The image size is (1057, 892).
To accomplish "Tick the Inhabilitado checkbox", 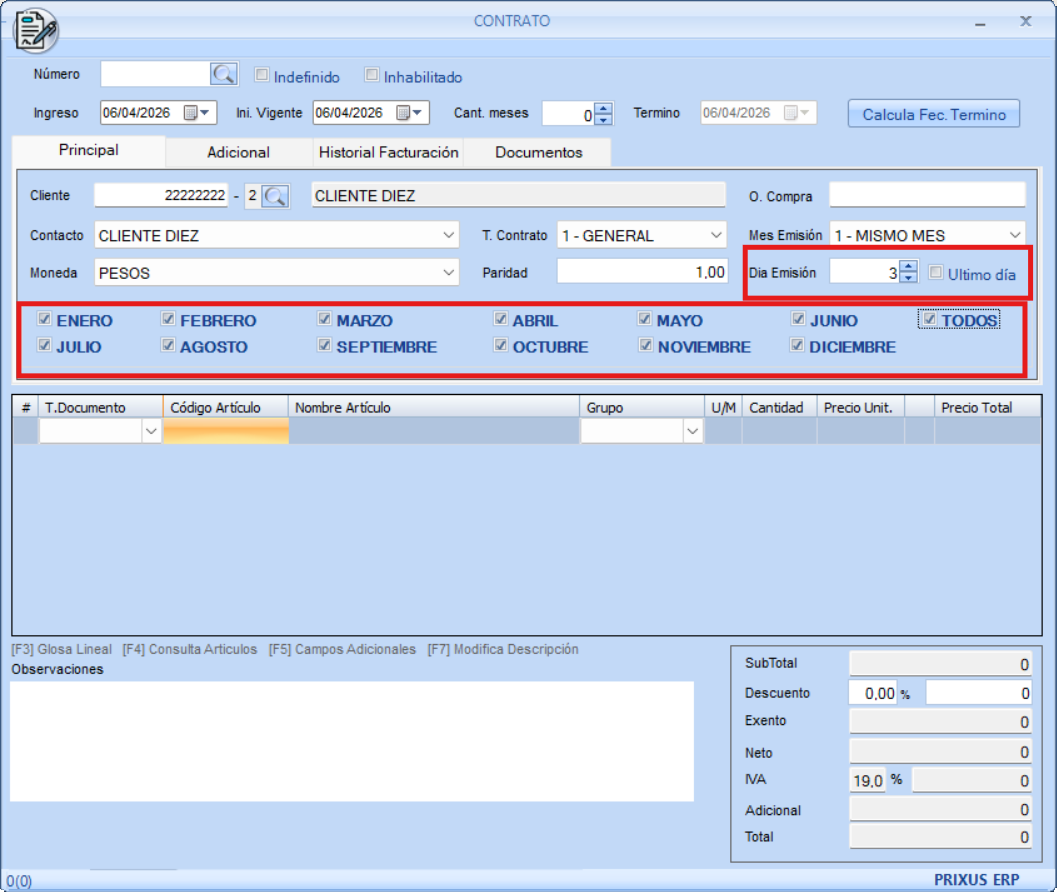I will pyautogui.click(x=372, y=75).
